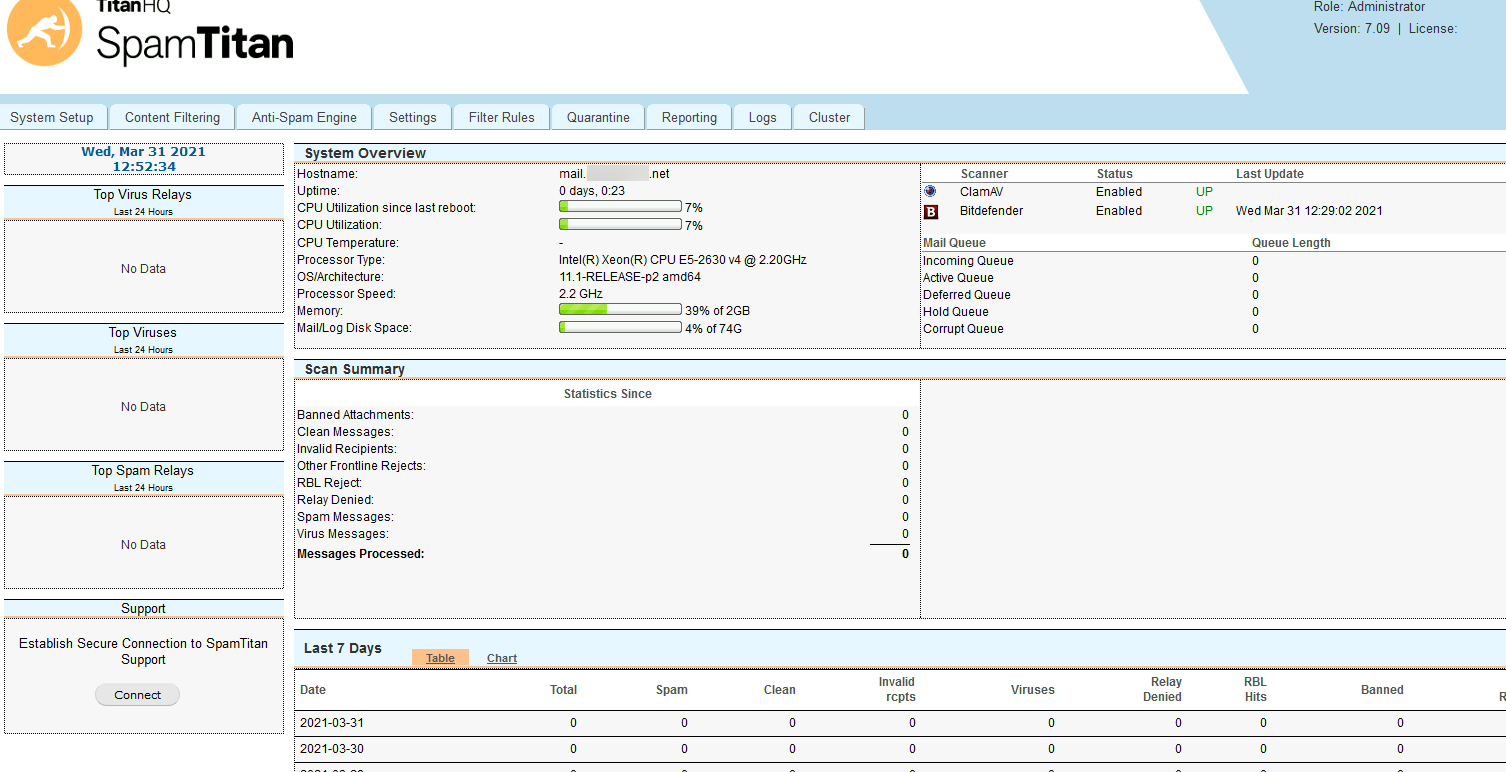This screenshot has height=772, width=1506.
Task: Click the Uptime value 0 days, 0:23
Action: tap(592, 191)
